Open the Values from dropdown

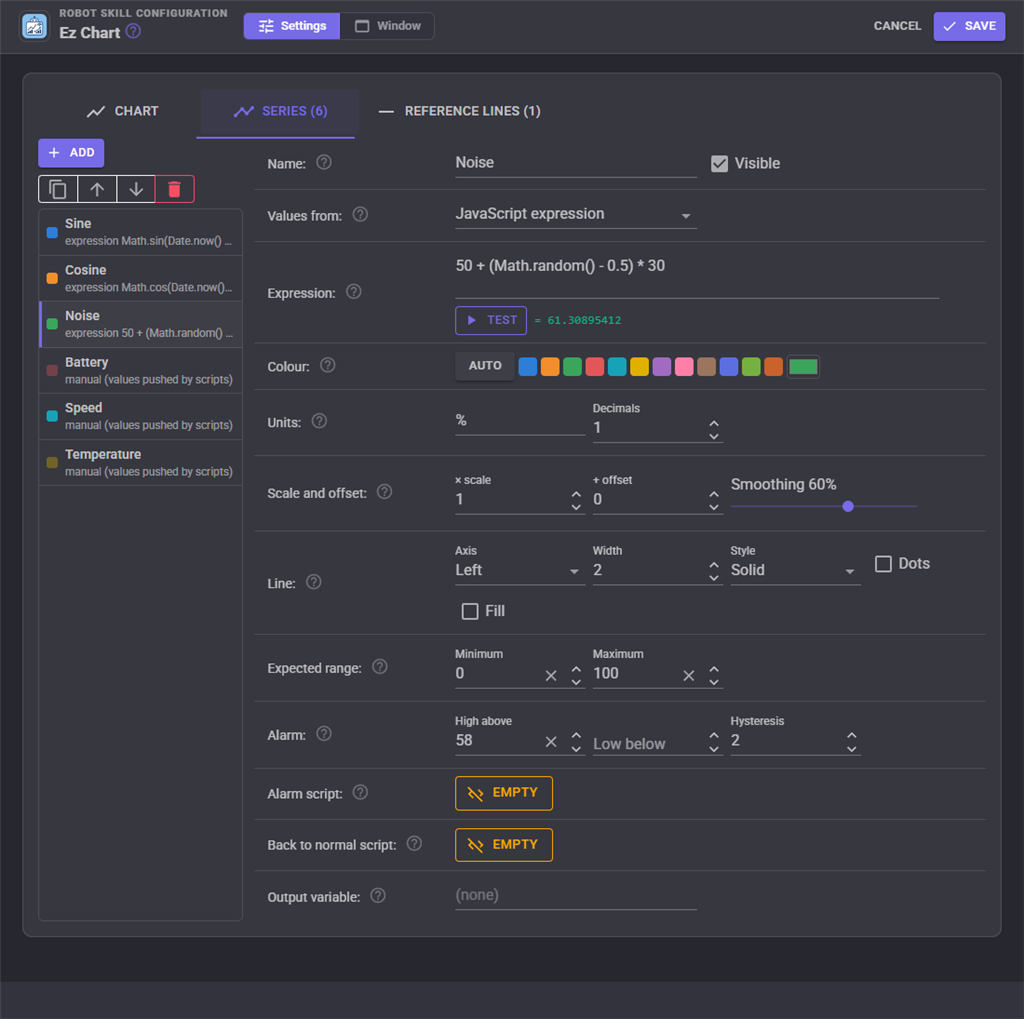(576, 214)
